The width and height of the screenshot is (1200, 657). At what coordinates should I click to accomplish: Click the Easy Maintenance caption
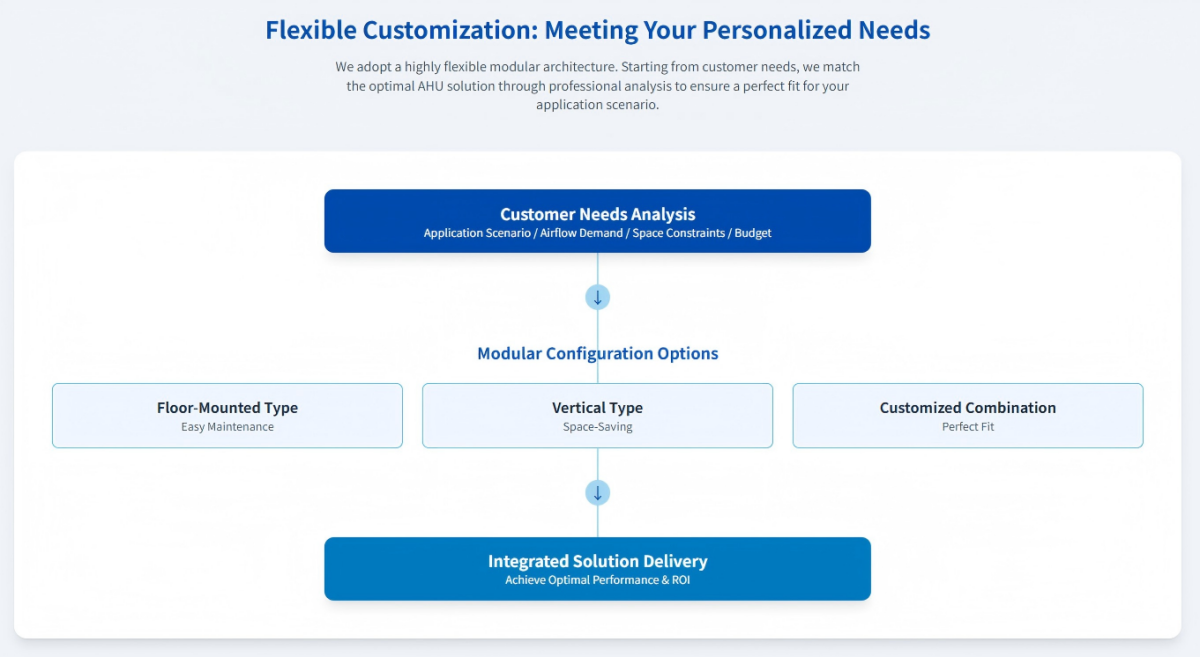pyautogui.click(x=227, y=427)
